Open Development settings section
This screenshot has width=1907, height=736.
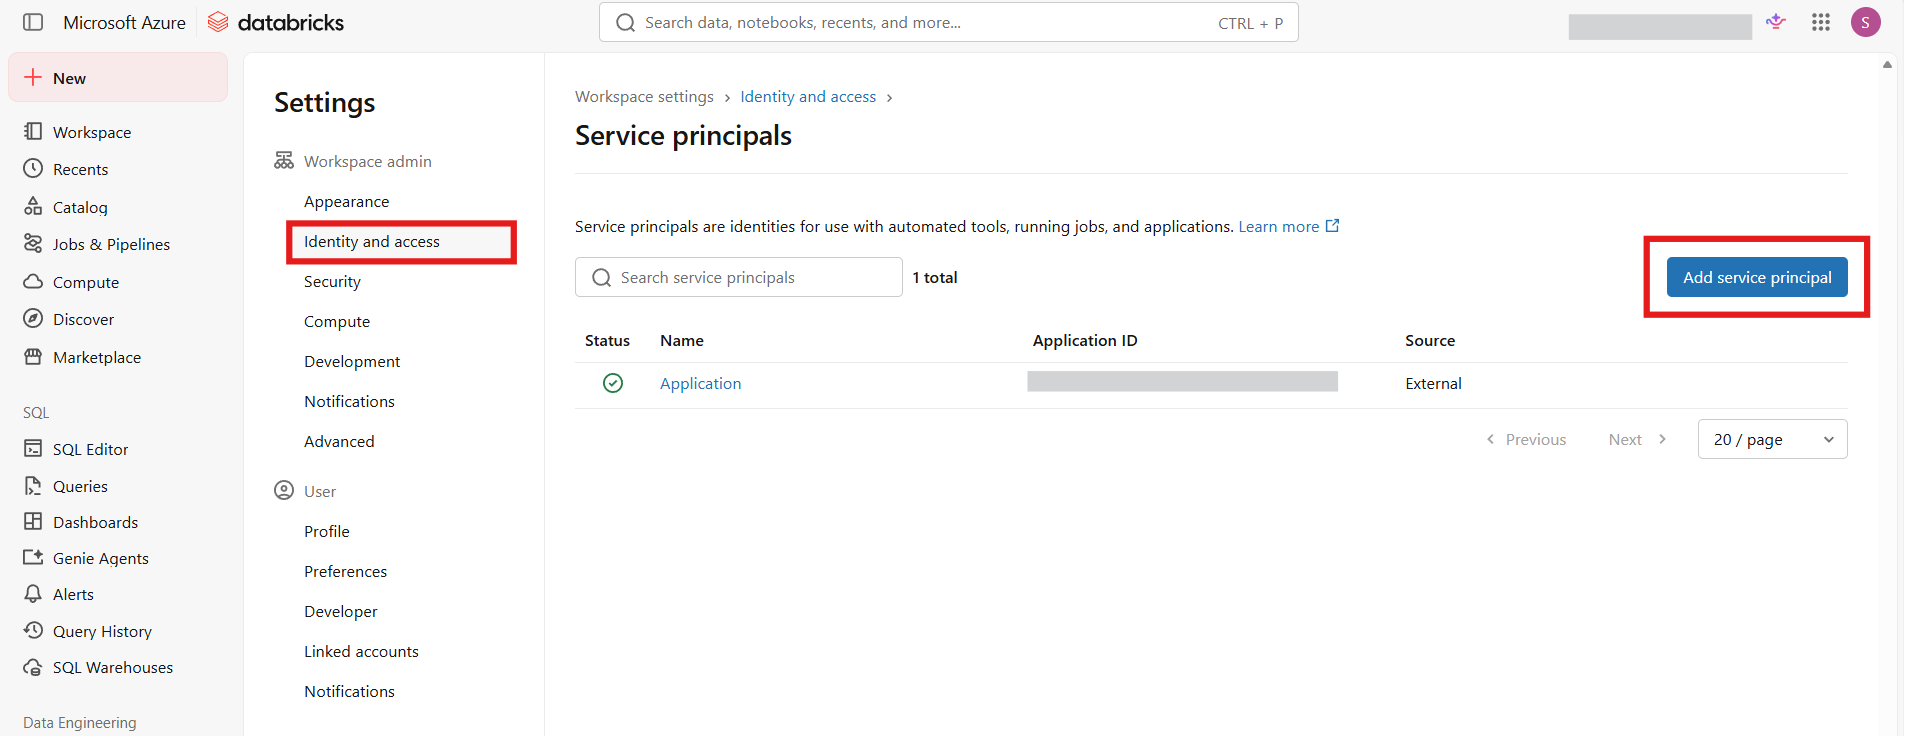click(x=352, y=361)
